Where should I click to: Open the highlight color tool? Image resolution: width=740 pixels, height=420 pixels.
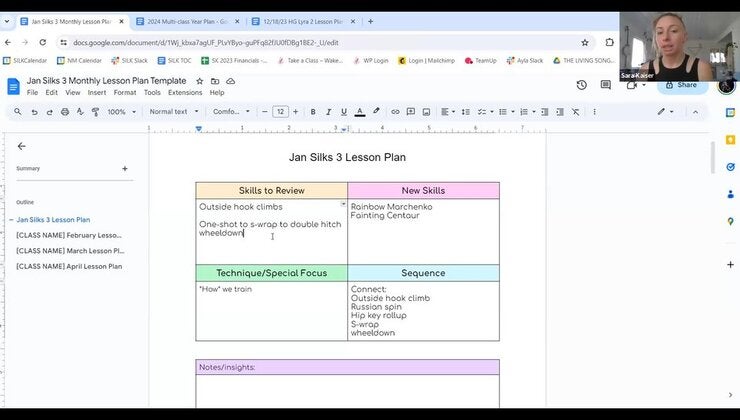pos(376,112)
